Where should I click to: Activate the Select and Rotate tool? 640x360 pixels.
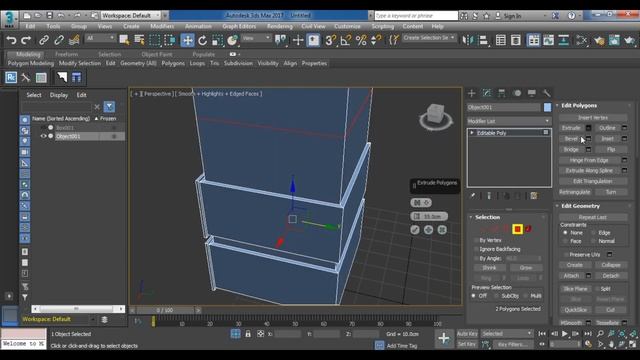(202, 40)
